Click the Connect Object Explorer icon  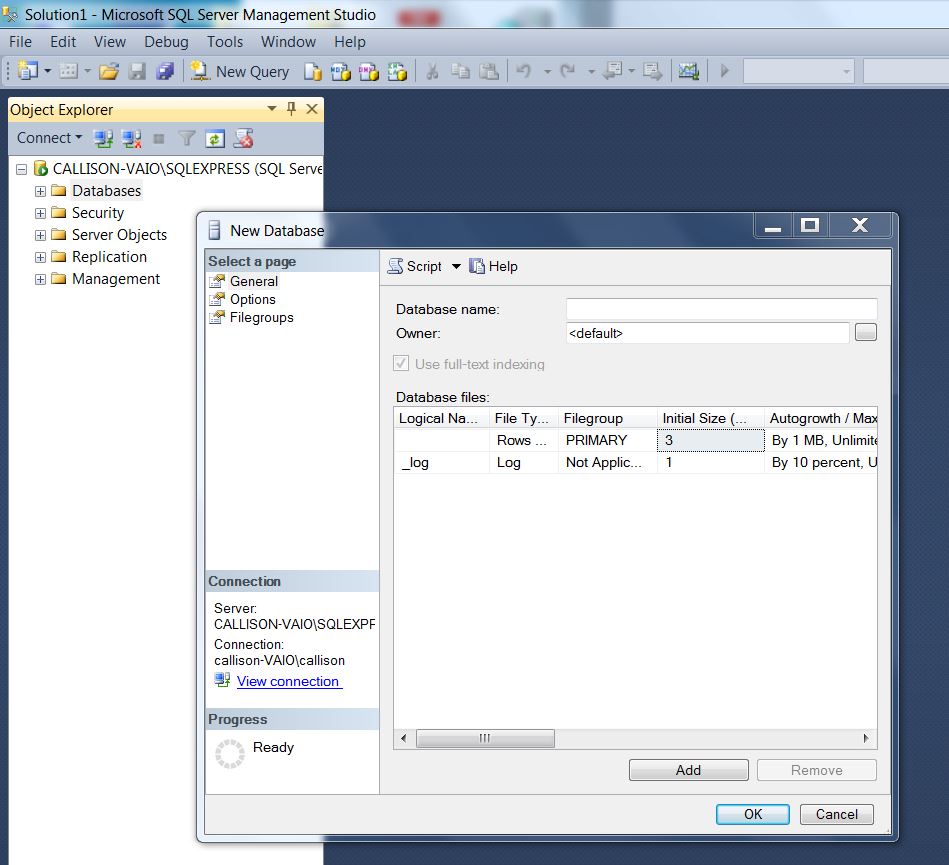click(103, 139)
